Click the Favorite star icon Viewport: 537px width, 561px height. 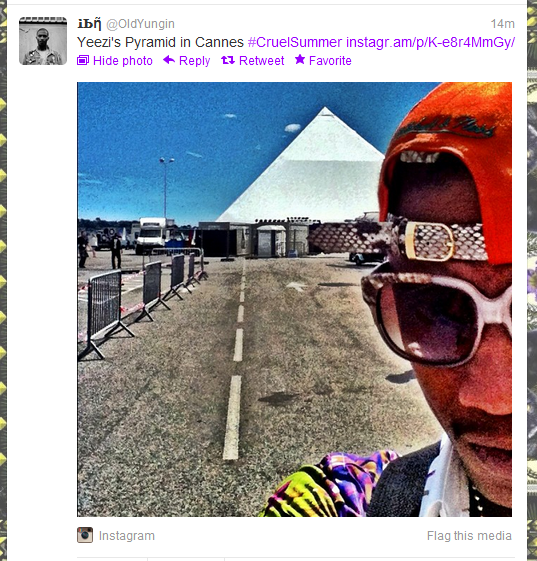(x=300, y=60)
